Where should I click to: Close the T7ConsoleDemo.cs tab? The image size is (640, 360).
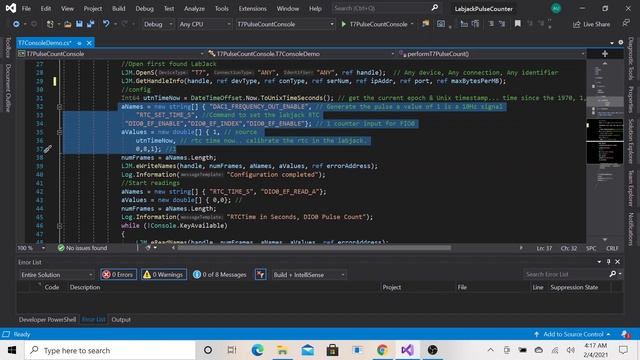click(89, 43)
